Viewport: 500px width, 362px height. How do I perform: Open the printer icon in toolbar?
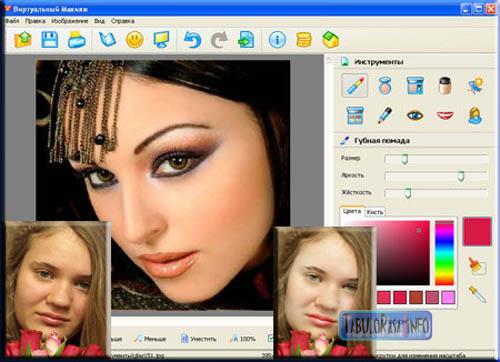[x=77, y=40]
